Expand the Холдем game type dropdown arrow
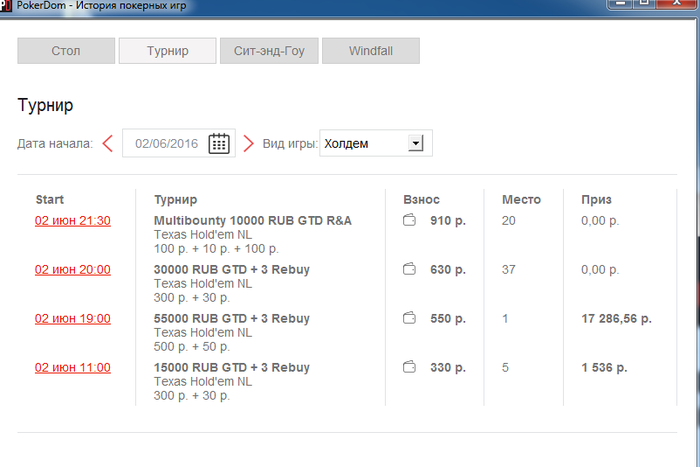The height and width of the screenshot is (467, 700). [x=416, y=143]
